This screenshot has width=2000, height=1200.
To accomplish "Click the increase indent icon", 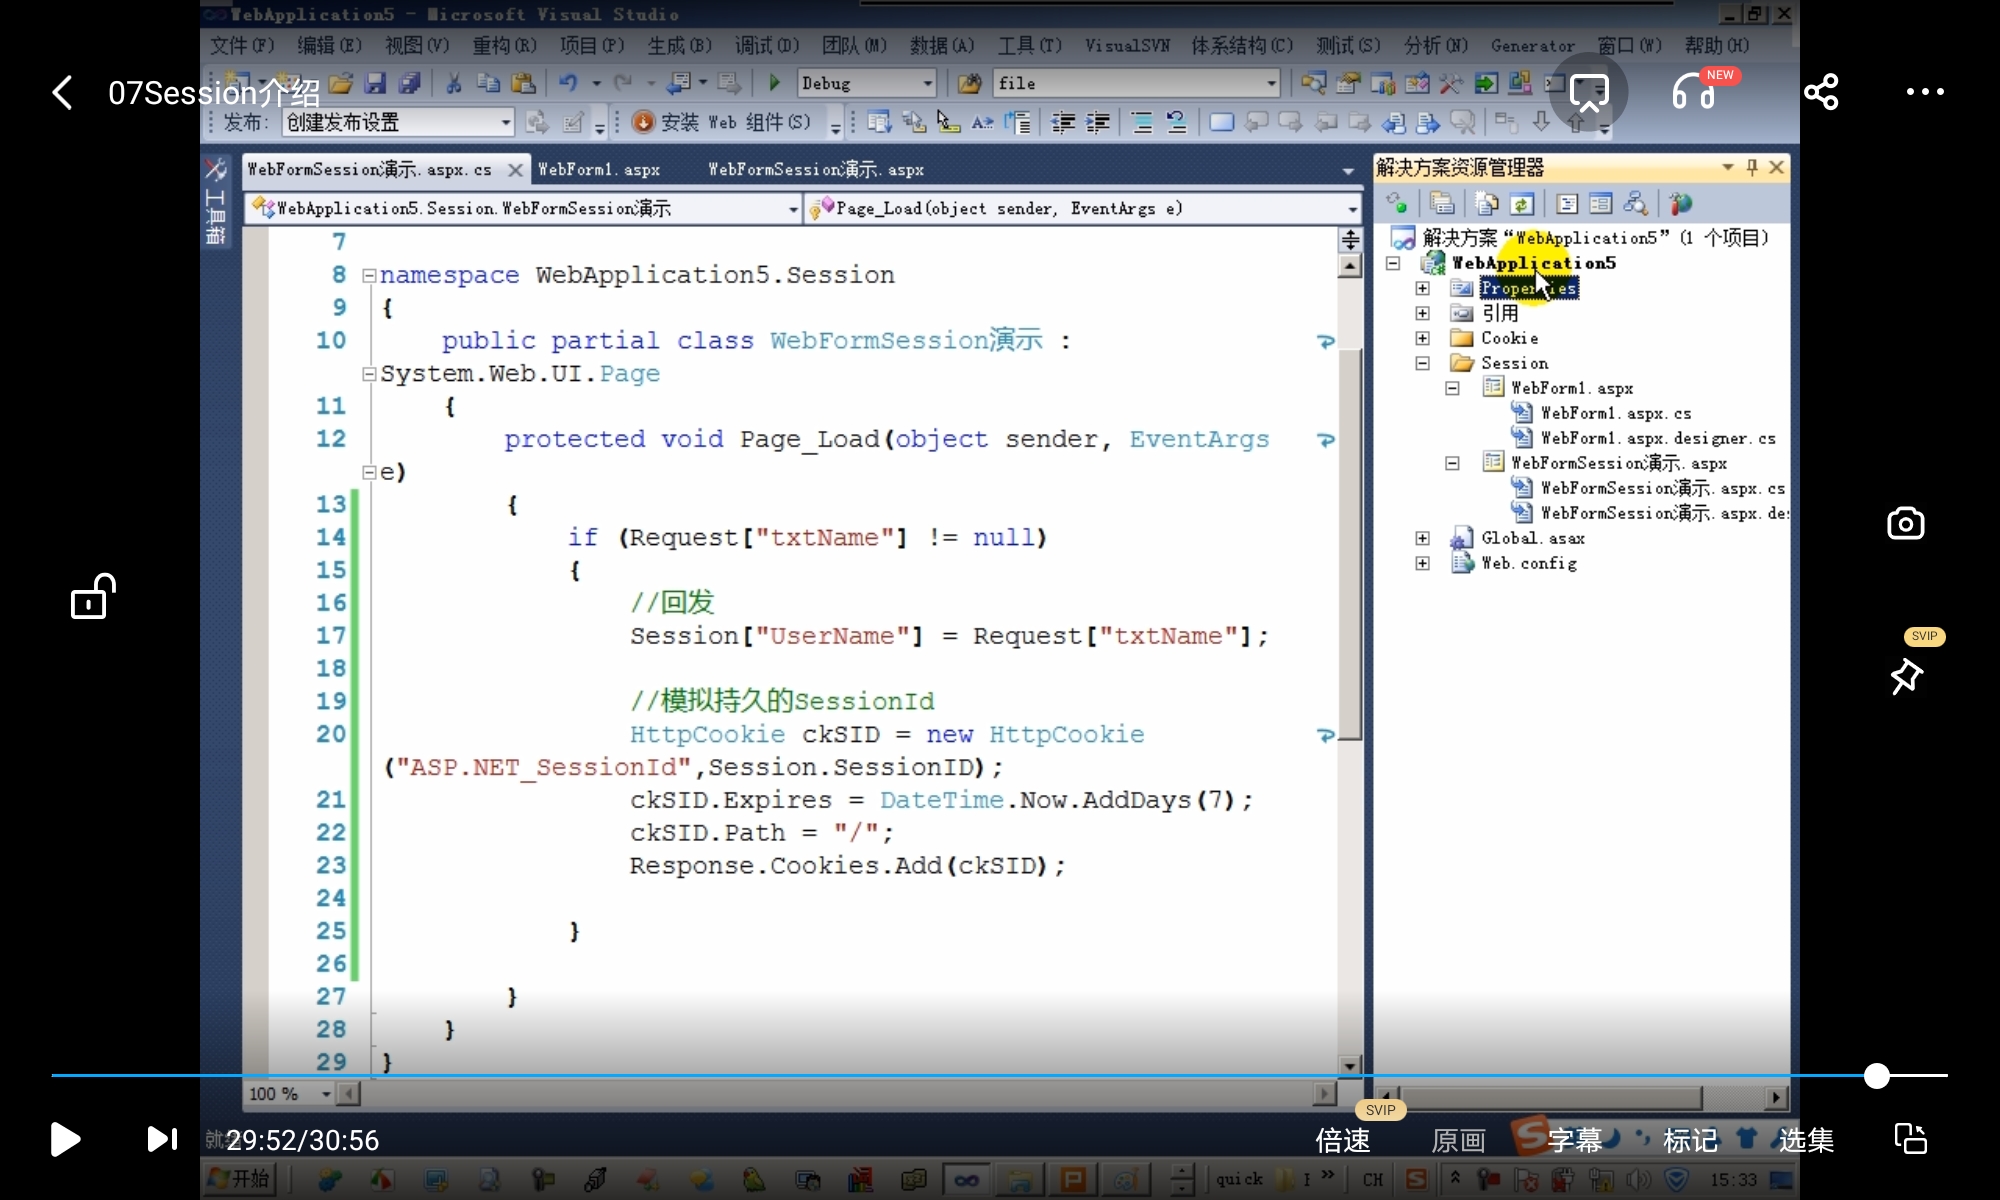I will point(1098,122).
